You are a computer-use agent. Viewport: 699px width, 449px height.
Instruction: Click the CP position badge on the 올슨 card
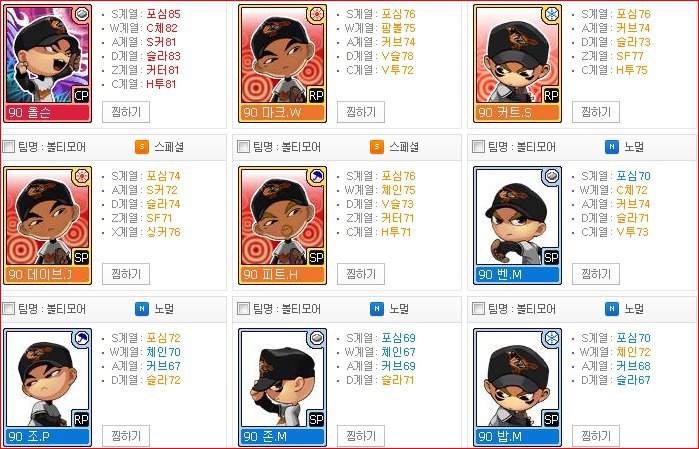(x=82, y=95)
